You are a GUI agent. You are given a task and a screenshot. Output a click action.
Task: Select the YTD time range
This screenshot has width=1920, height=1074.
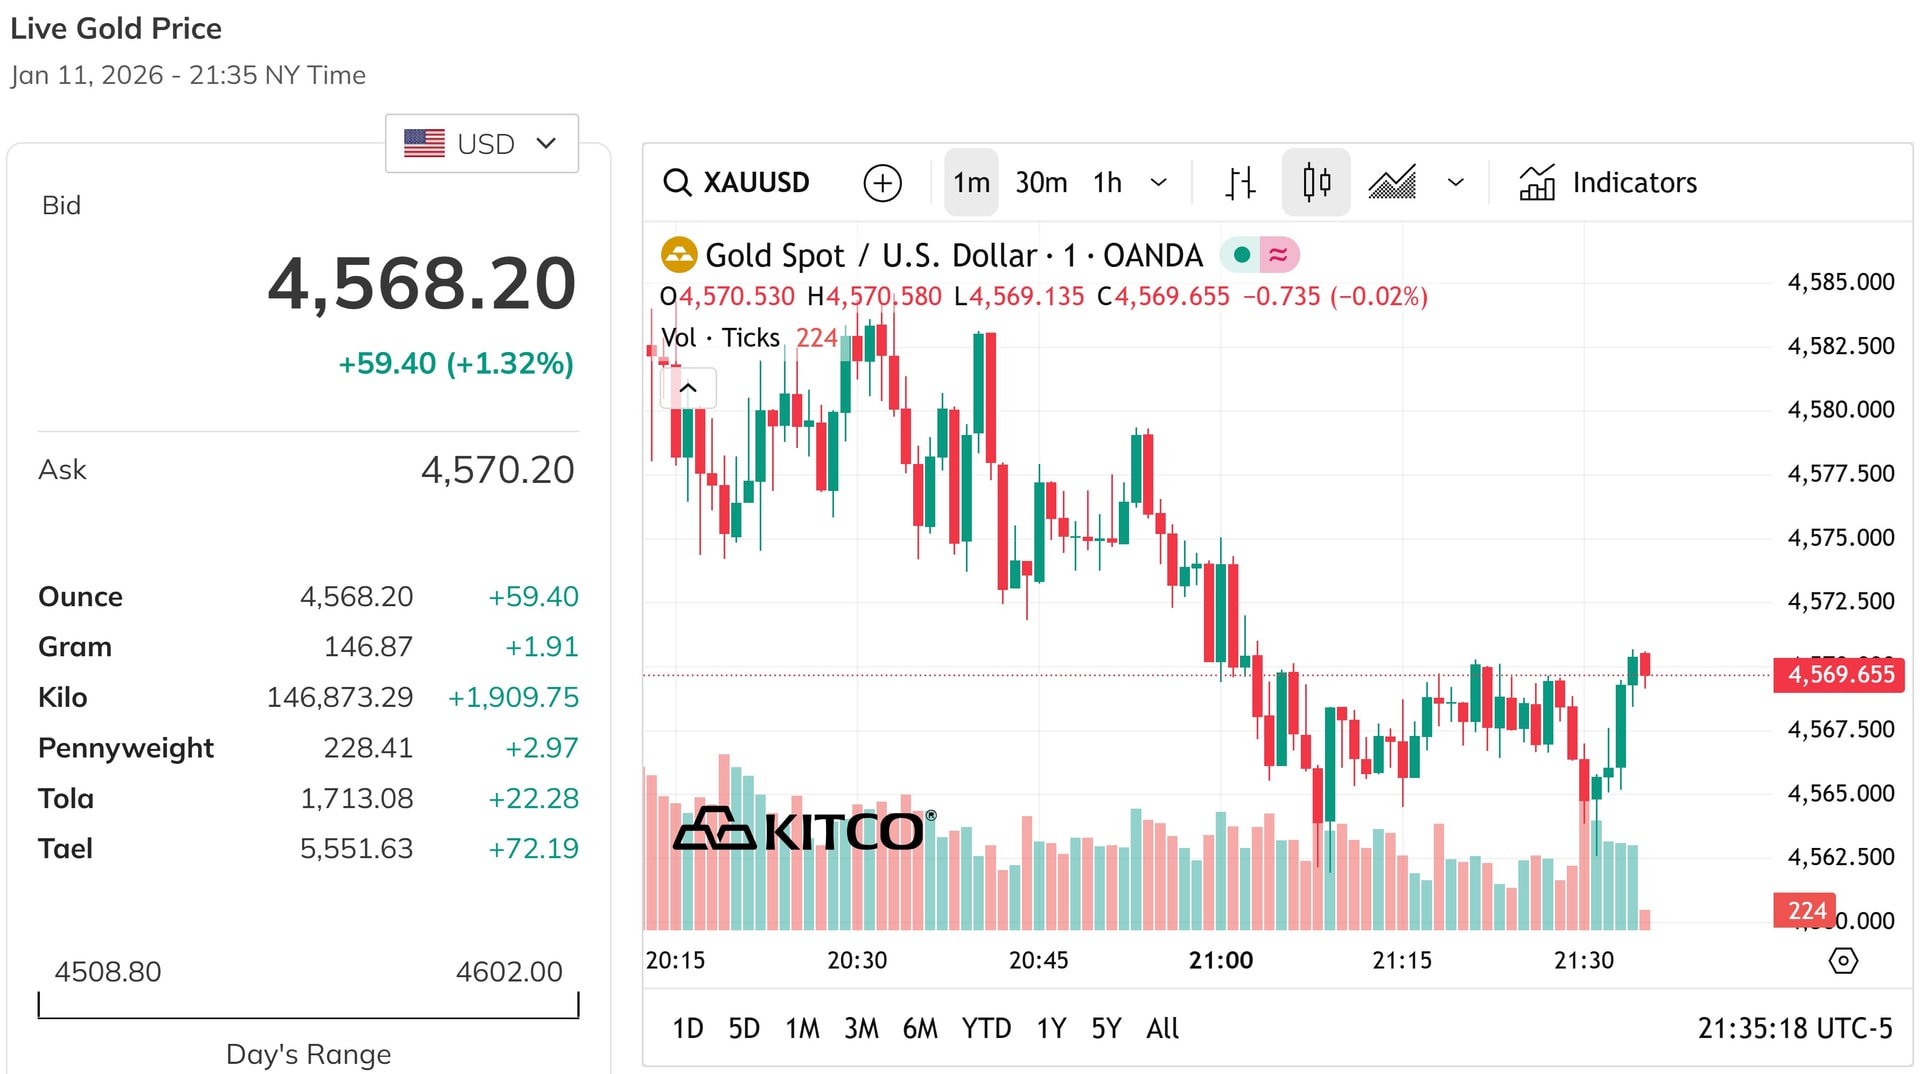coord(986,1028)
